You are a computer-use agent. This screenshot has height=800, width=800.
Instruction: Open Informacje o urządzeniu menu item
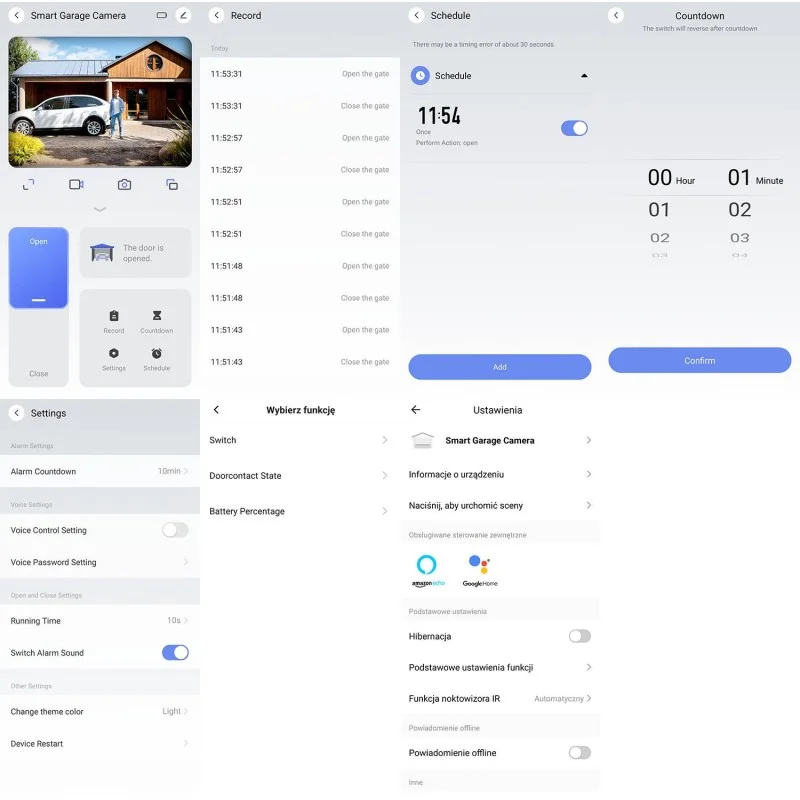[500, 474]
